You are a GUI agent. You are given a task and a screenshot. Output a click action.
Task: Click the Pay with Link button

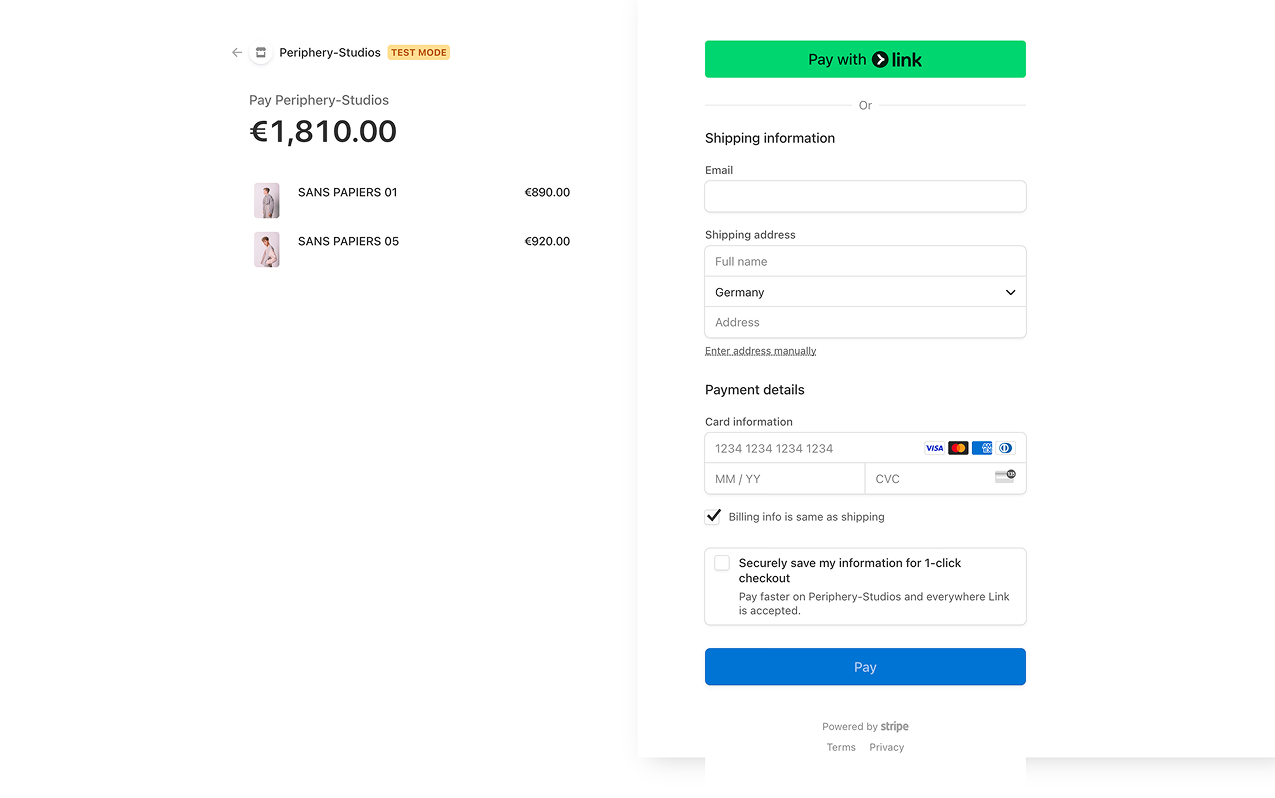(865, 59)
